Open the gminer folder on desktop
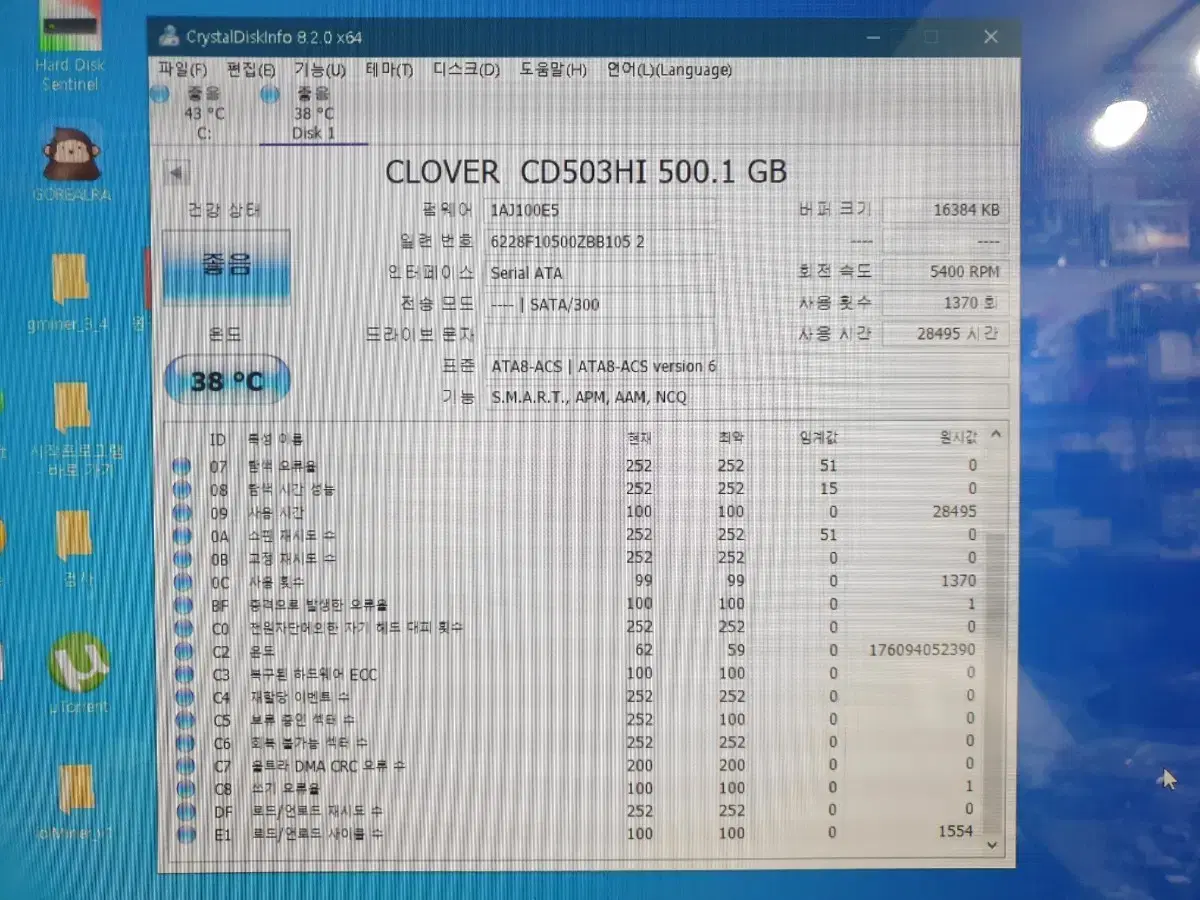The image size is (1200, 900). point(70,293)
